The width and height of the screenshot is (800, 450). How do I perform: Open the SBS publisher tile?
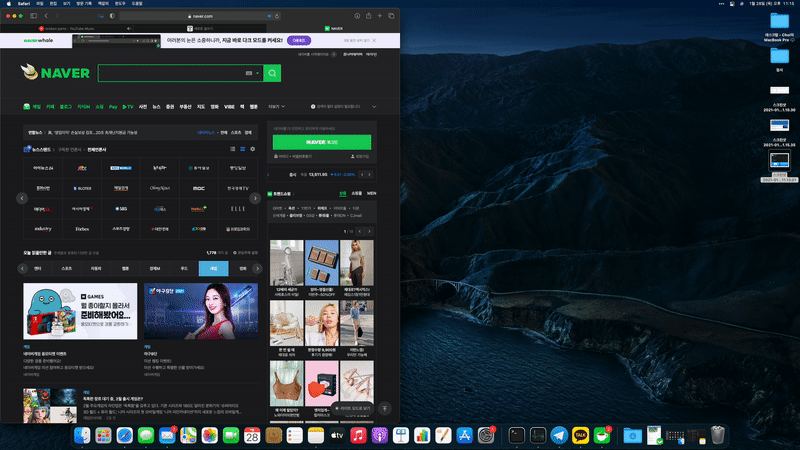click(x=121, y=209)
